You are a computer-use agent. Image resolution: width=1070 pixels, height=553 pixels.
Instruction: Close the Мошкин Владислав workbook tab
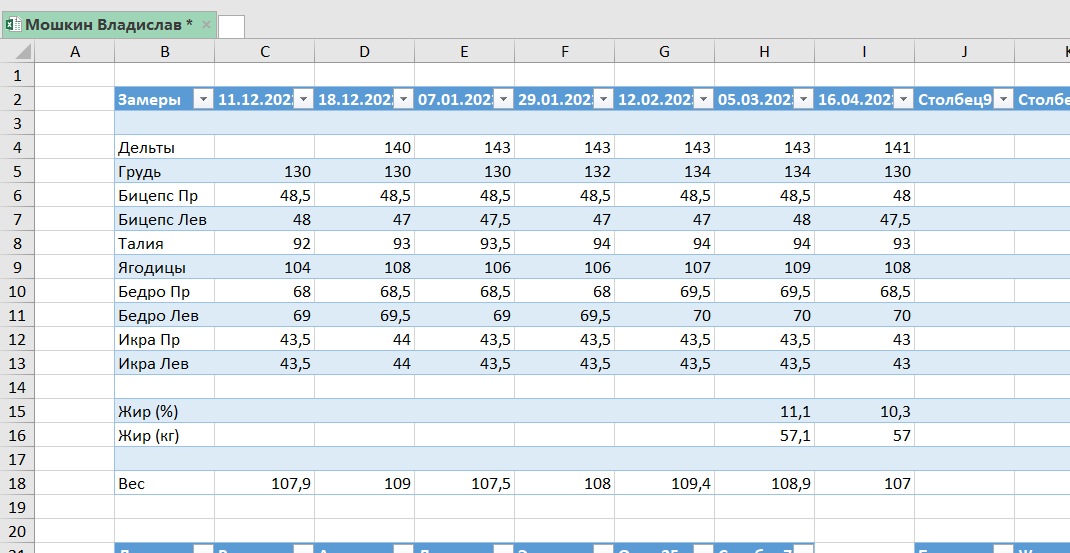[x=207, y=25]
